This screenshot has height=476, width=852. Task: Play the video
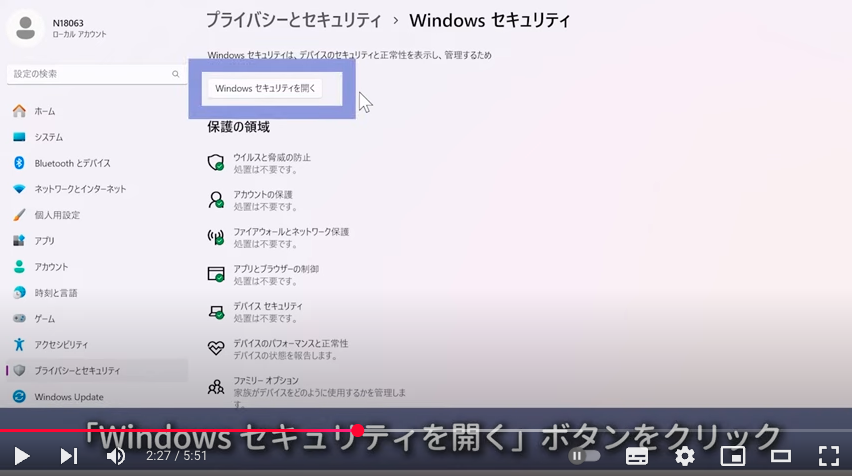[22, 456]
